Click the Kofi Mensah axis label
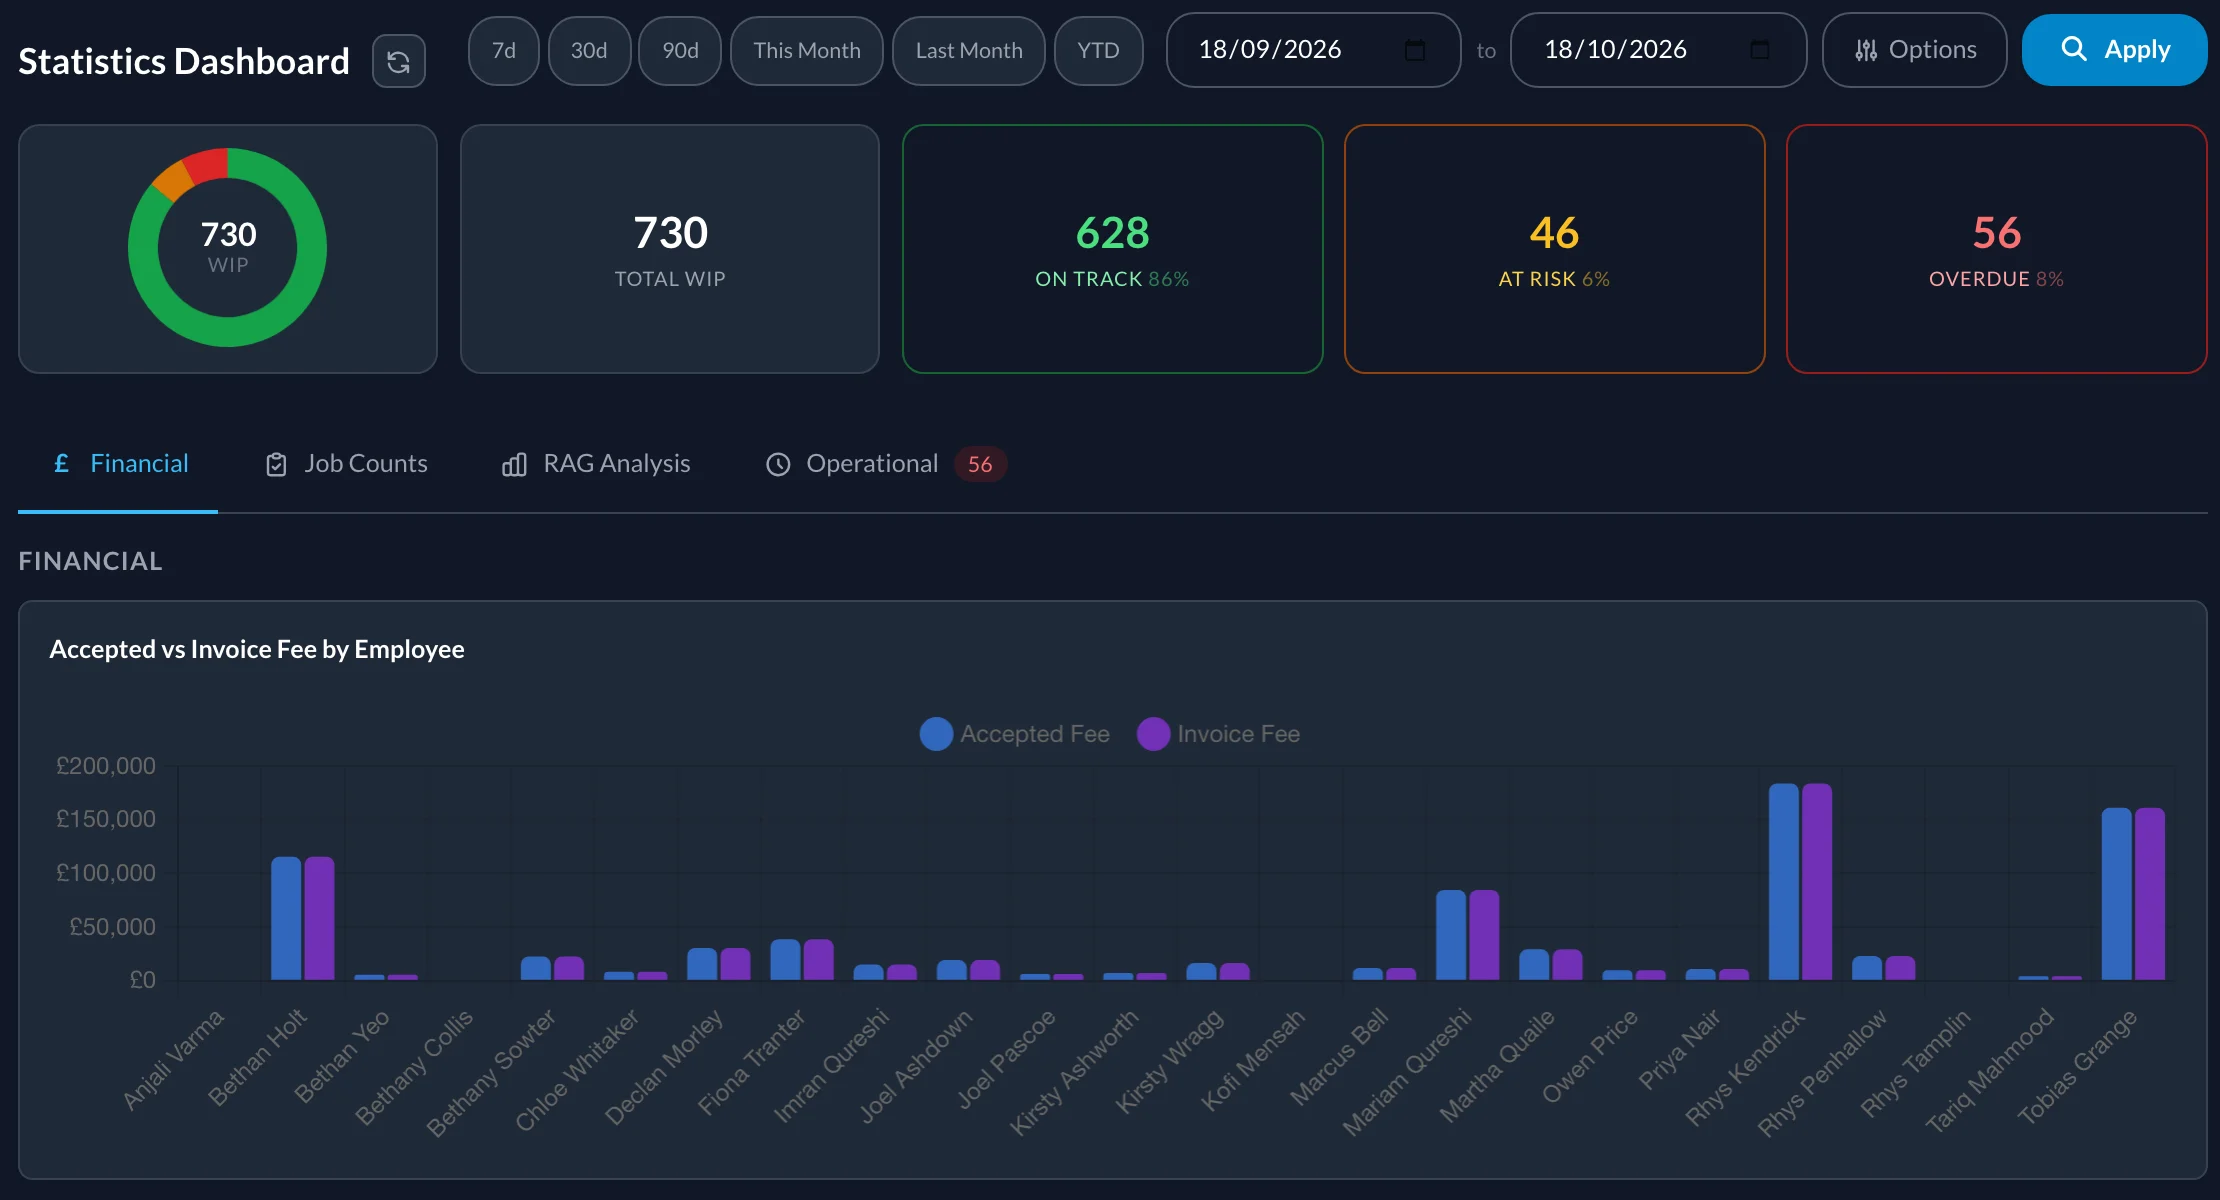 [1253, 1060]
